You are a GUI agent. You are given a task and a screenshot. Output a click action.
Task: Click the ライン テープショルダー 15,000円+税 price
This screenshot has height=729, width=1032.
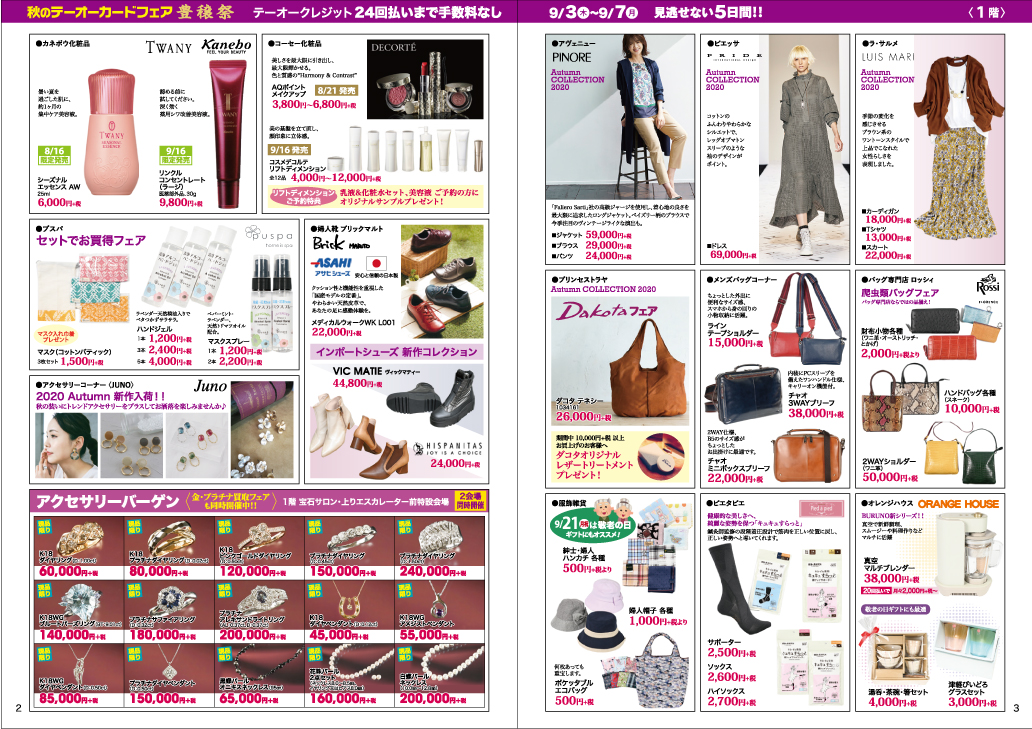(735, 343)
